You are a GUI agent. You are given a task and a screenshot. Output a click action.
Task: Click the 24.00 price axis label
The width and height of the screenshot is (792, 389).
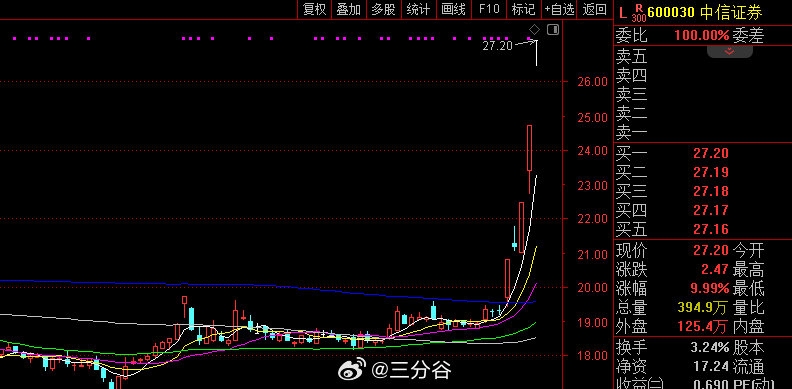[x=592, y=150]
